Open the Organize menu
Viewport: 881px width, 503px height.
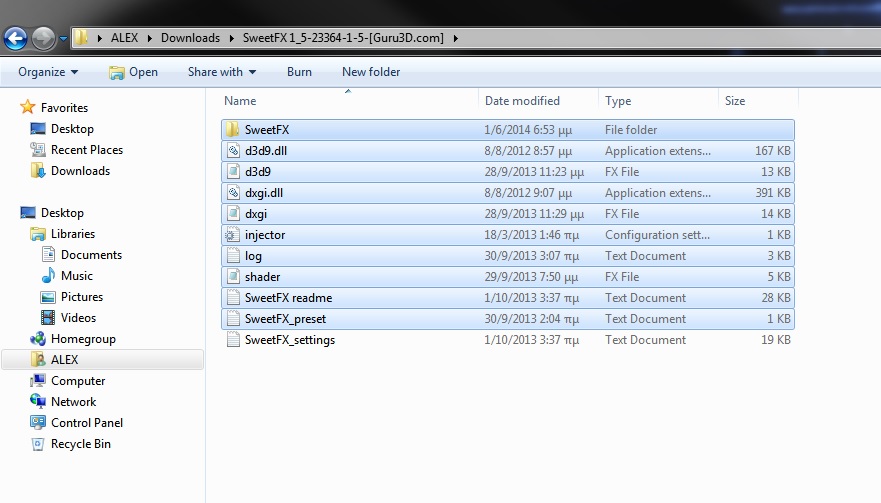tap(48, 72)
